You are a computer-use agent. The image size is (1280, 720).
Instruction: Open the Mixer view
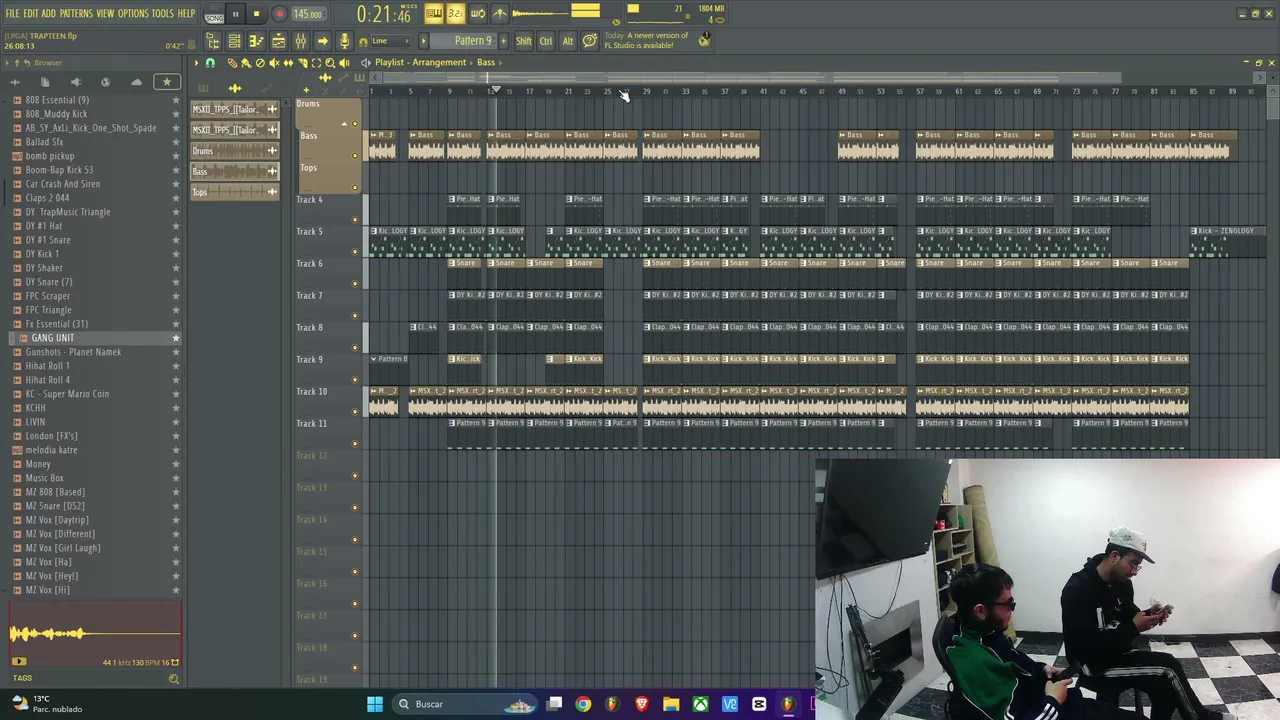pos(300,41)
